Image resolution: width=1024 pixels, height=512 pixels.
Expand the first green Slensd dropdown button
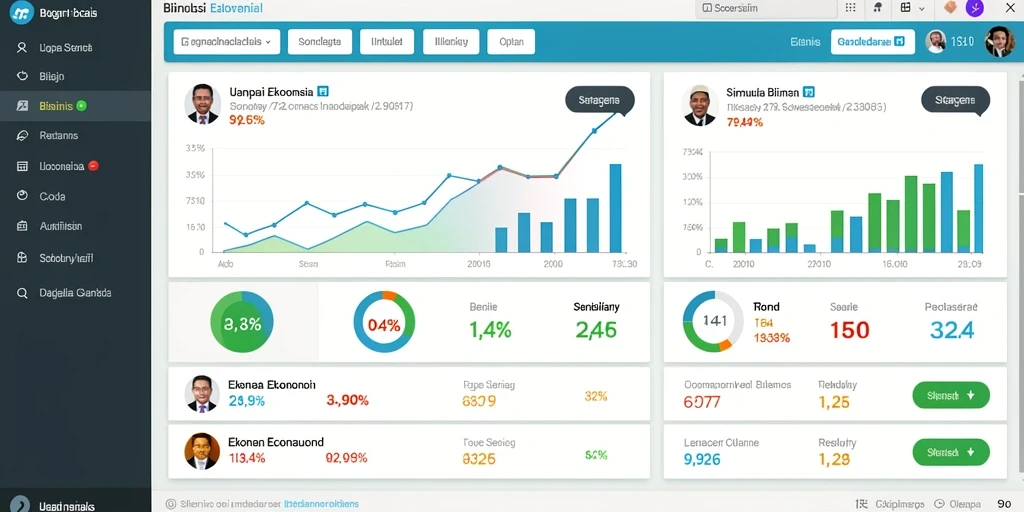click(x=951, y=396)
